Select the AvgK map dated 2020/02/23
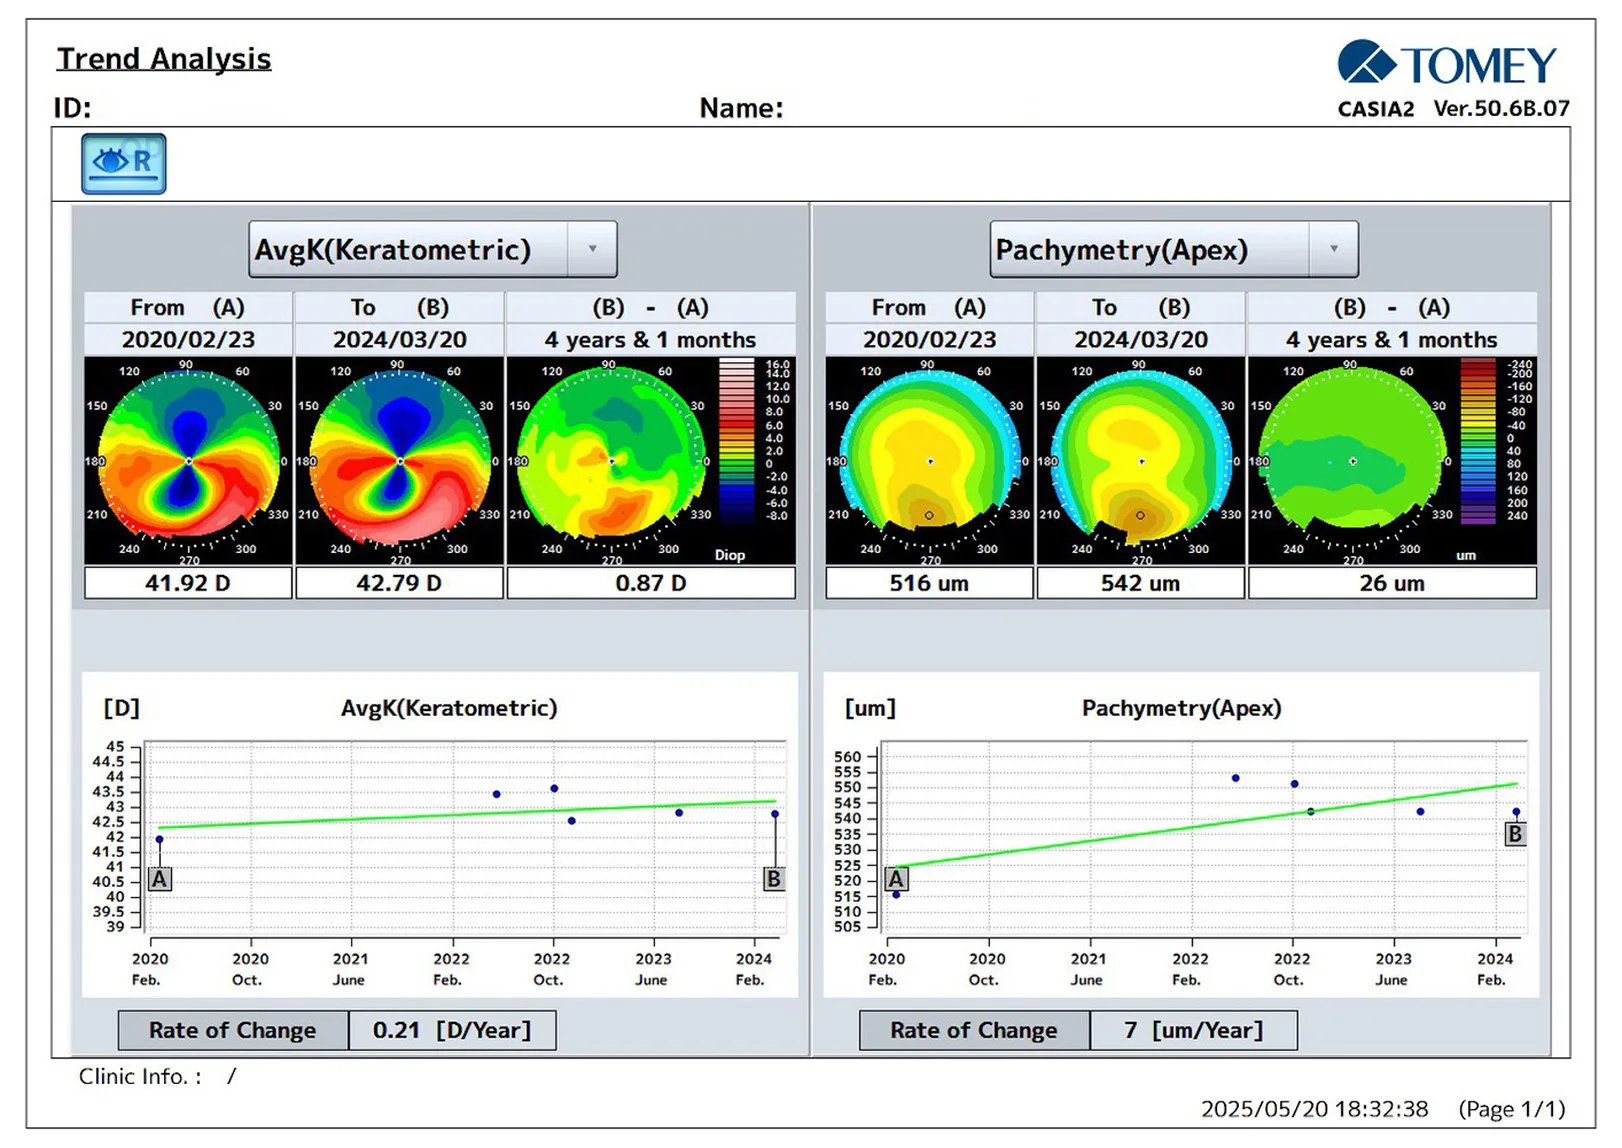 tap(188, 461)
